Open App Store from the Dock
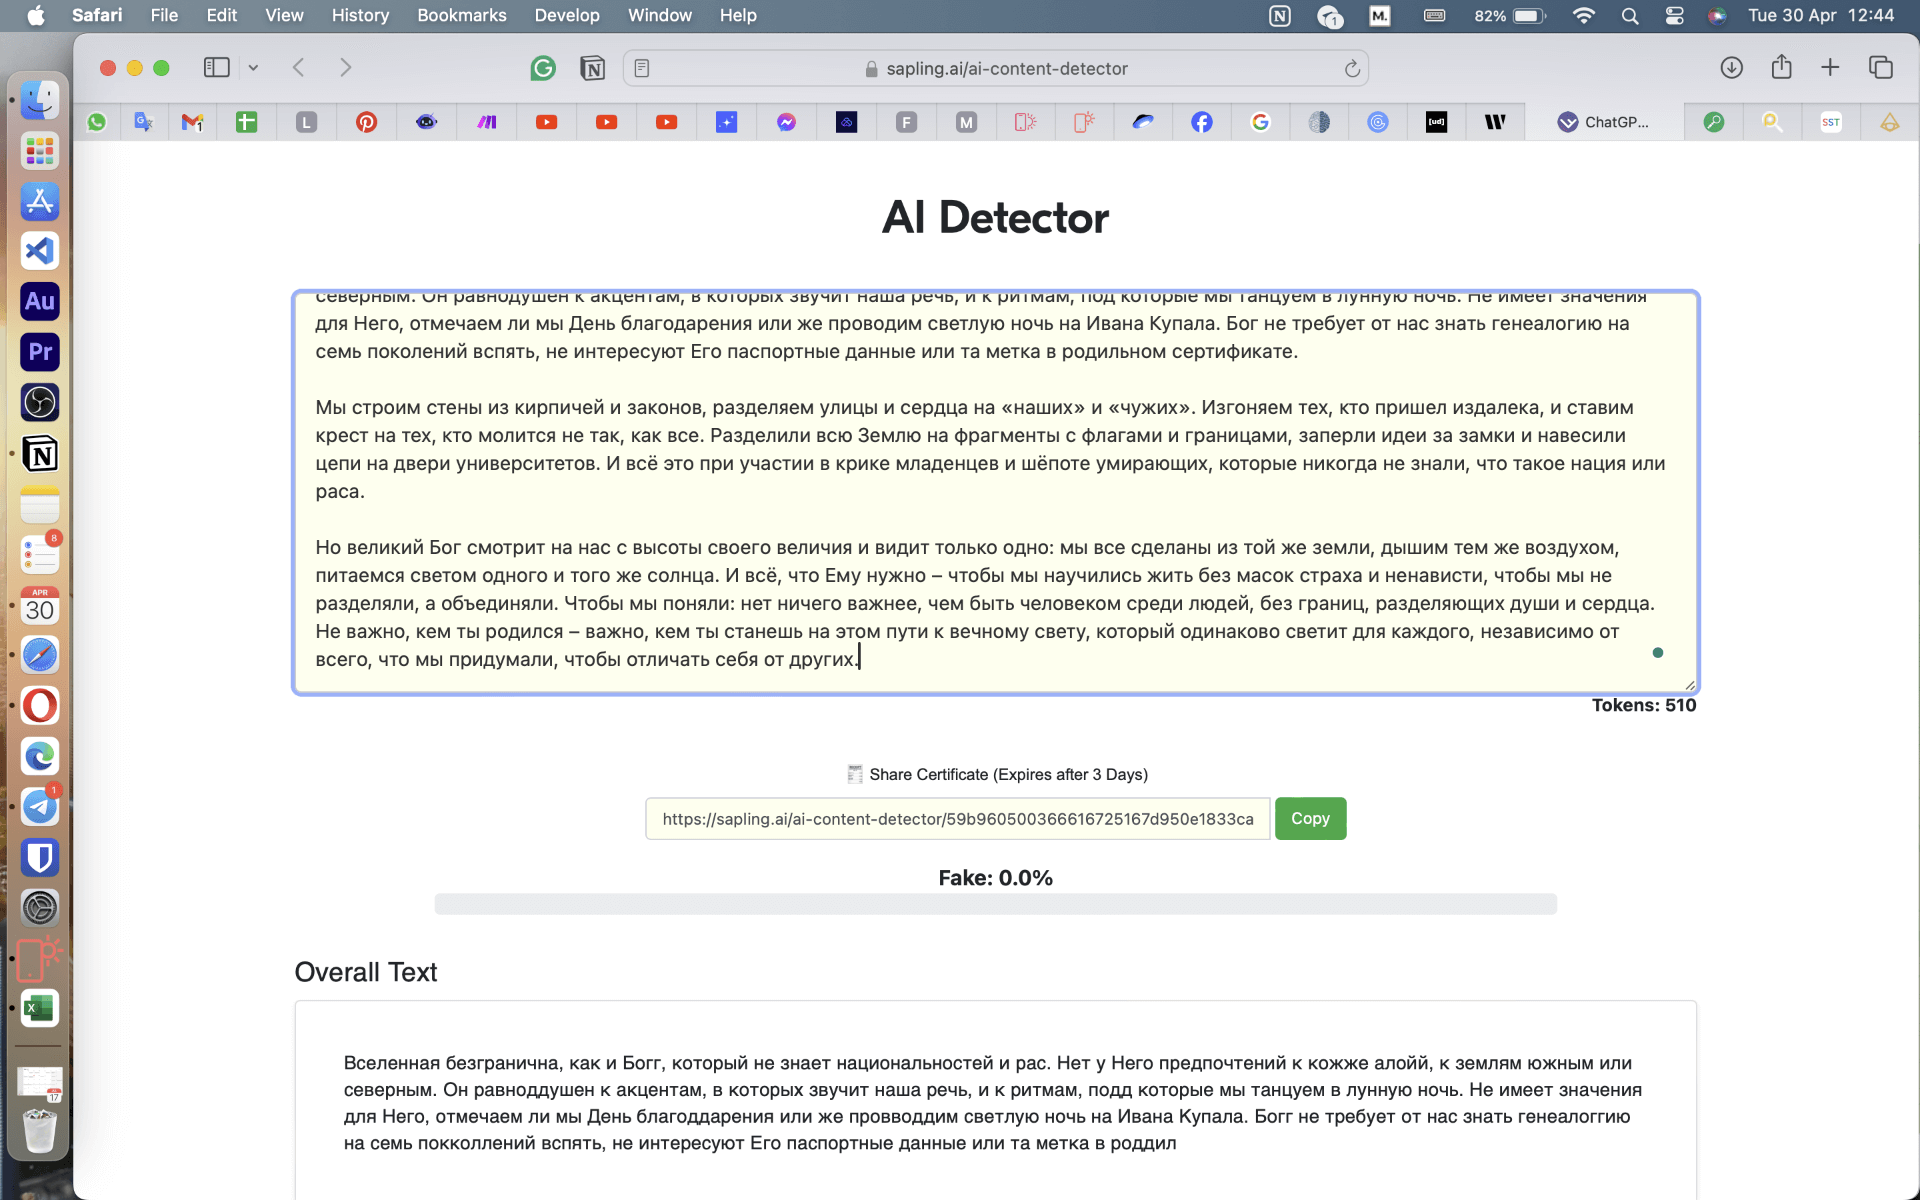Viewport: 1920px width, 1200px height. coord(40,201)
